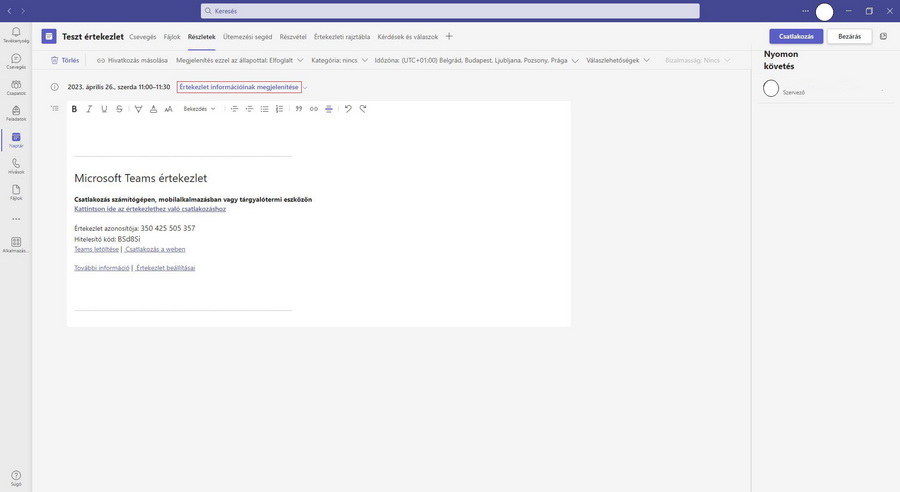Expand the Megjelenítés ezzel az állapottal dropdown
This screenshot has width=900, height=492.
[239, 60]
